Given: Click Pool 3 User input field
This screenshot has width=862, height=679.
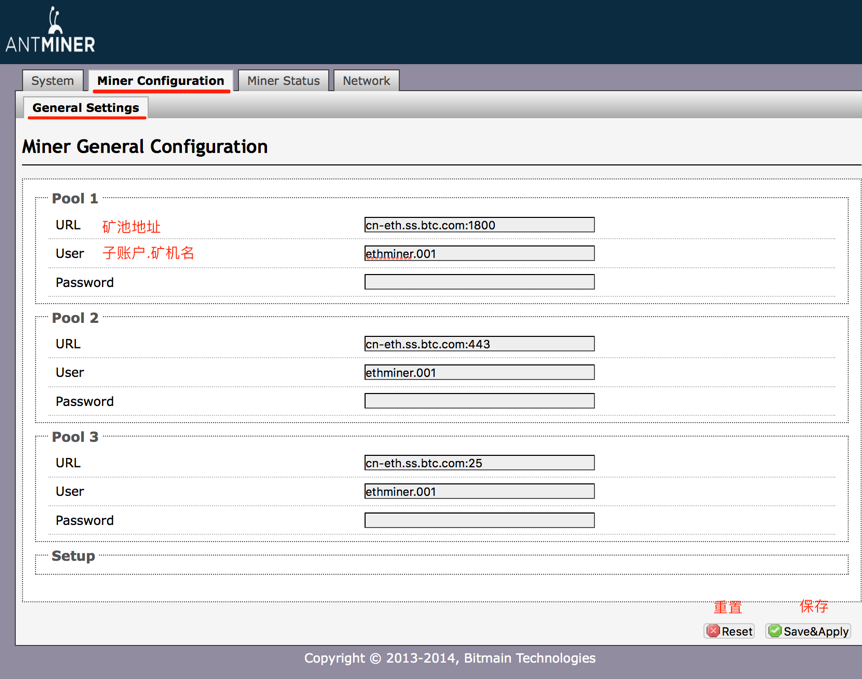Looking at the screenshot, I should (x=479, y=492).
